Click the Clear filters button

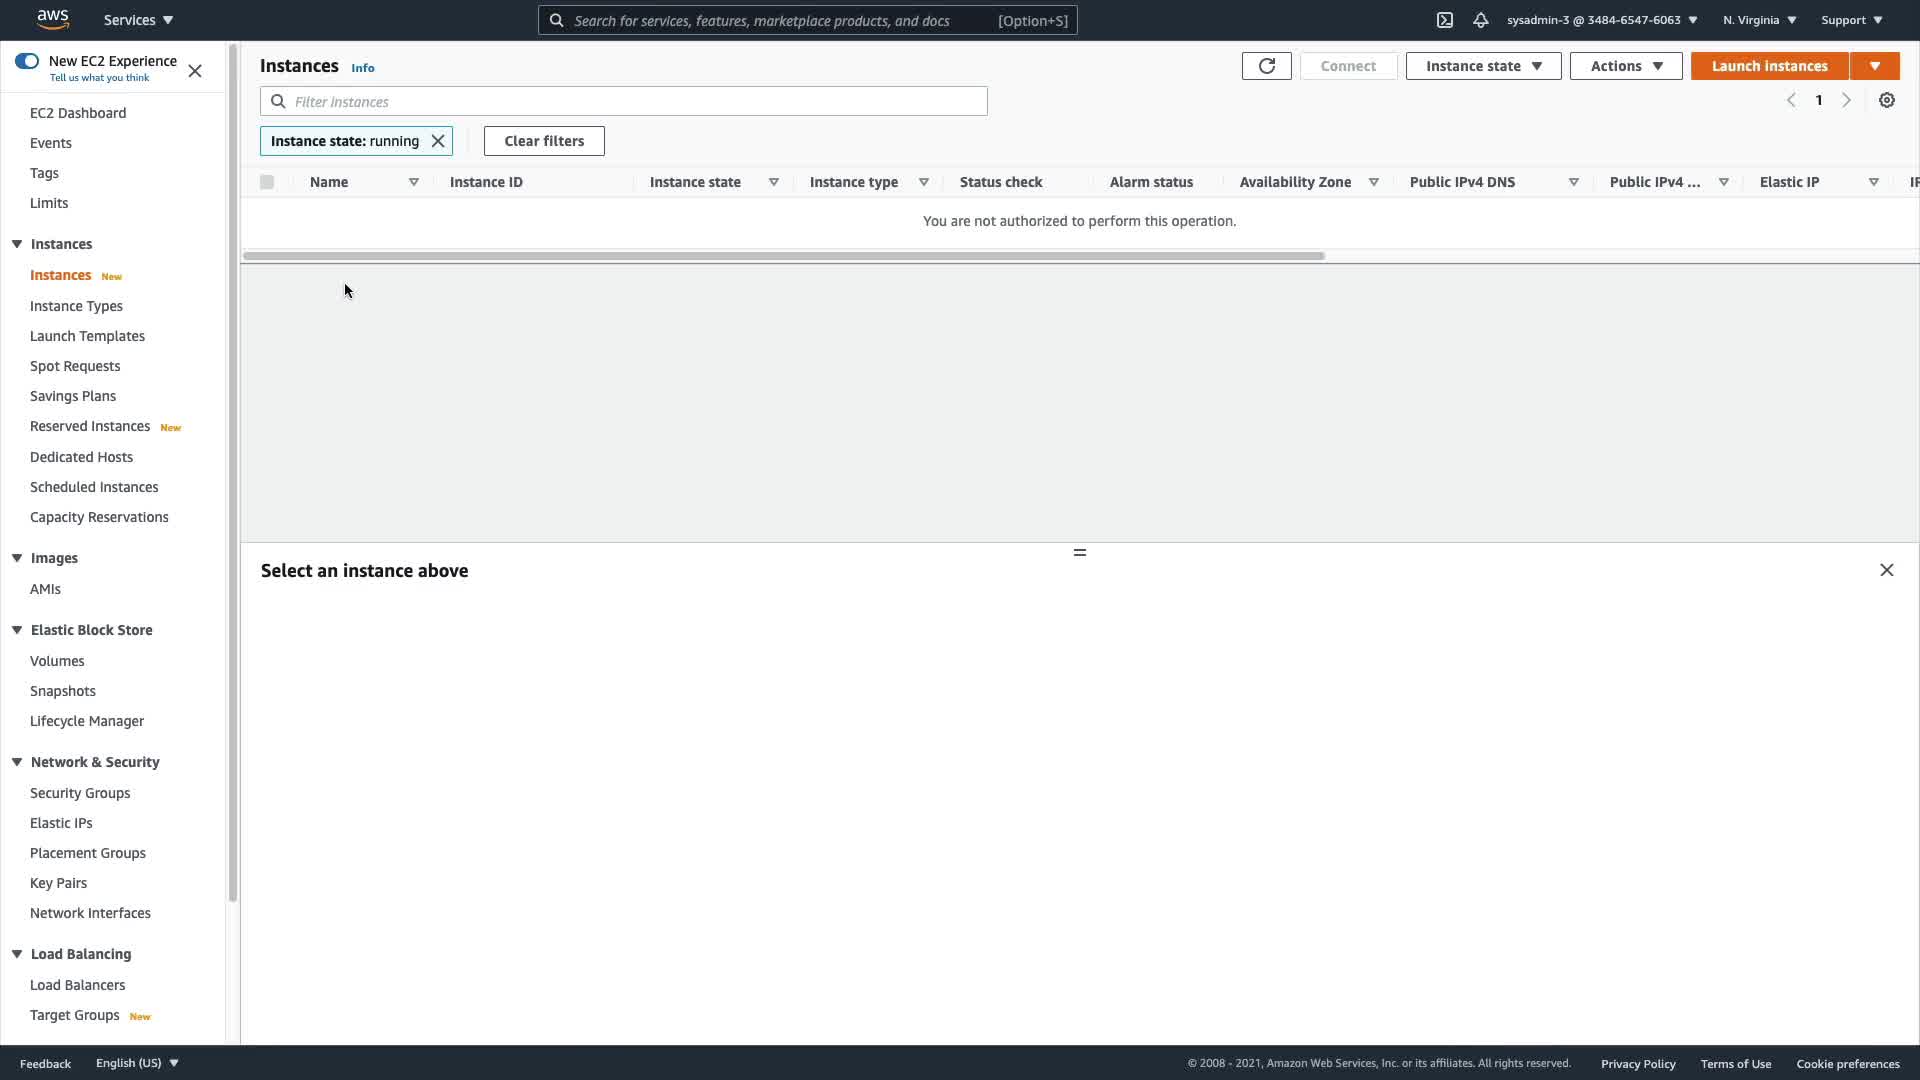[544, 141]
